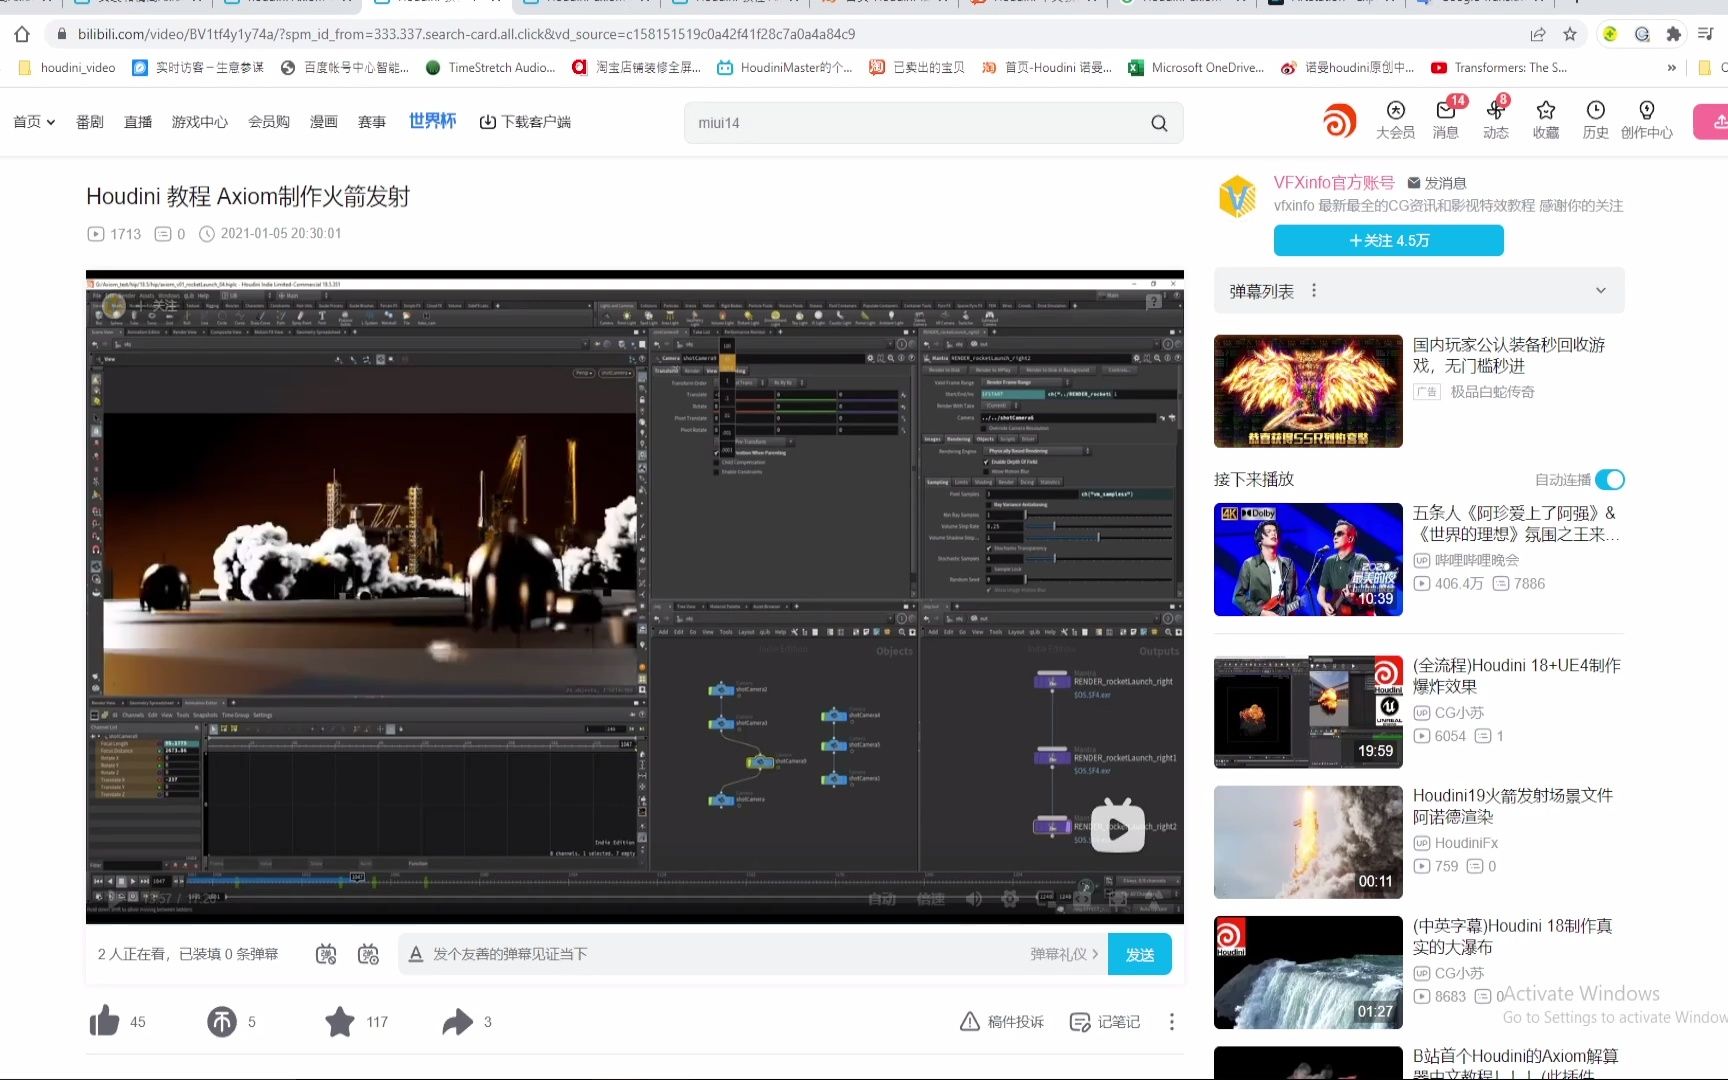The image size is (1728, 1080).
Task: Open the 直播 nav item
Action: pos(138,122)
